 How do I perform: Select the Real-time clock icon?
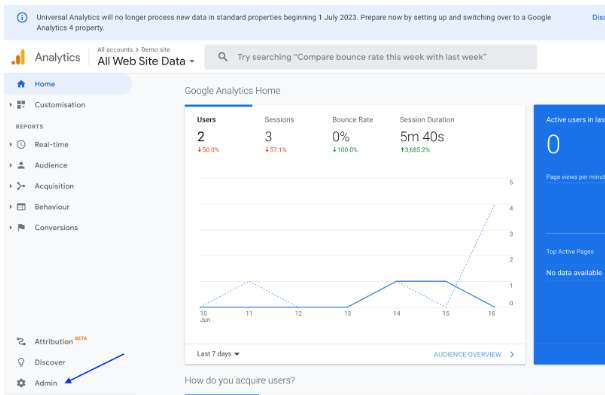[x=21, y=144]
